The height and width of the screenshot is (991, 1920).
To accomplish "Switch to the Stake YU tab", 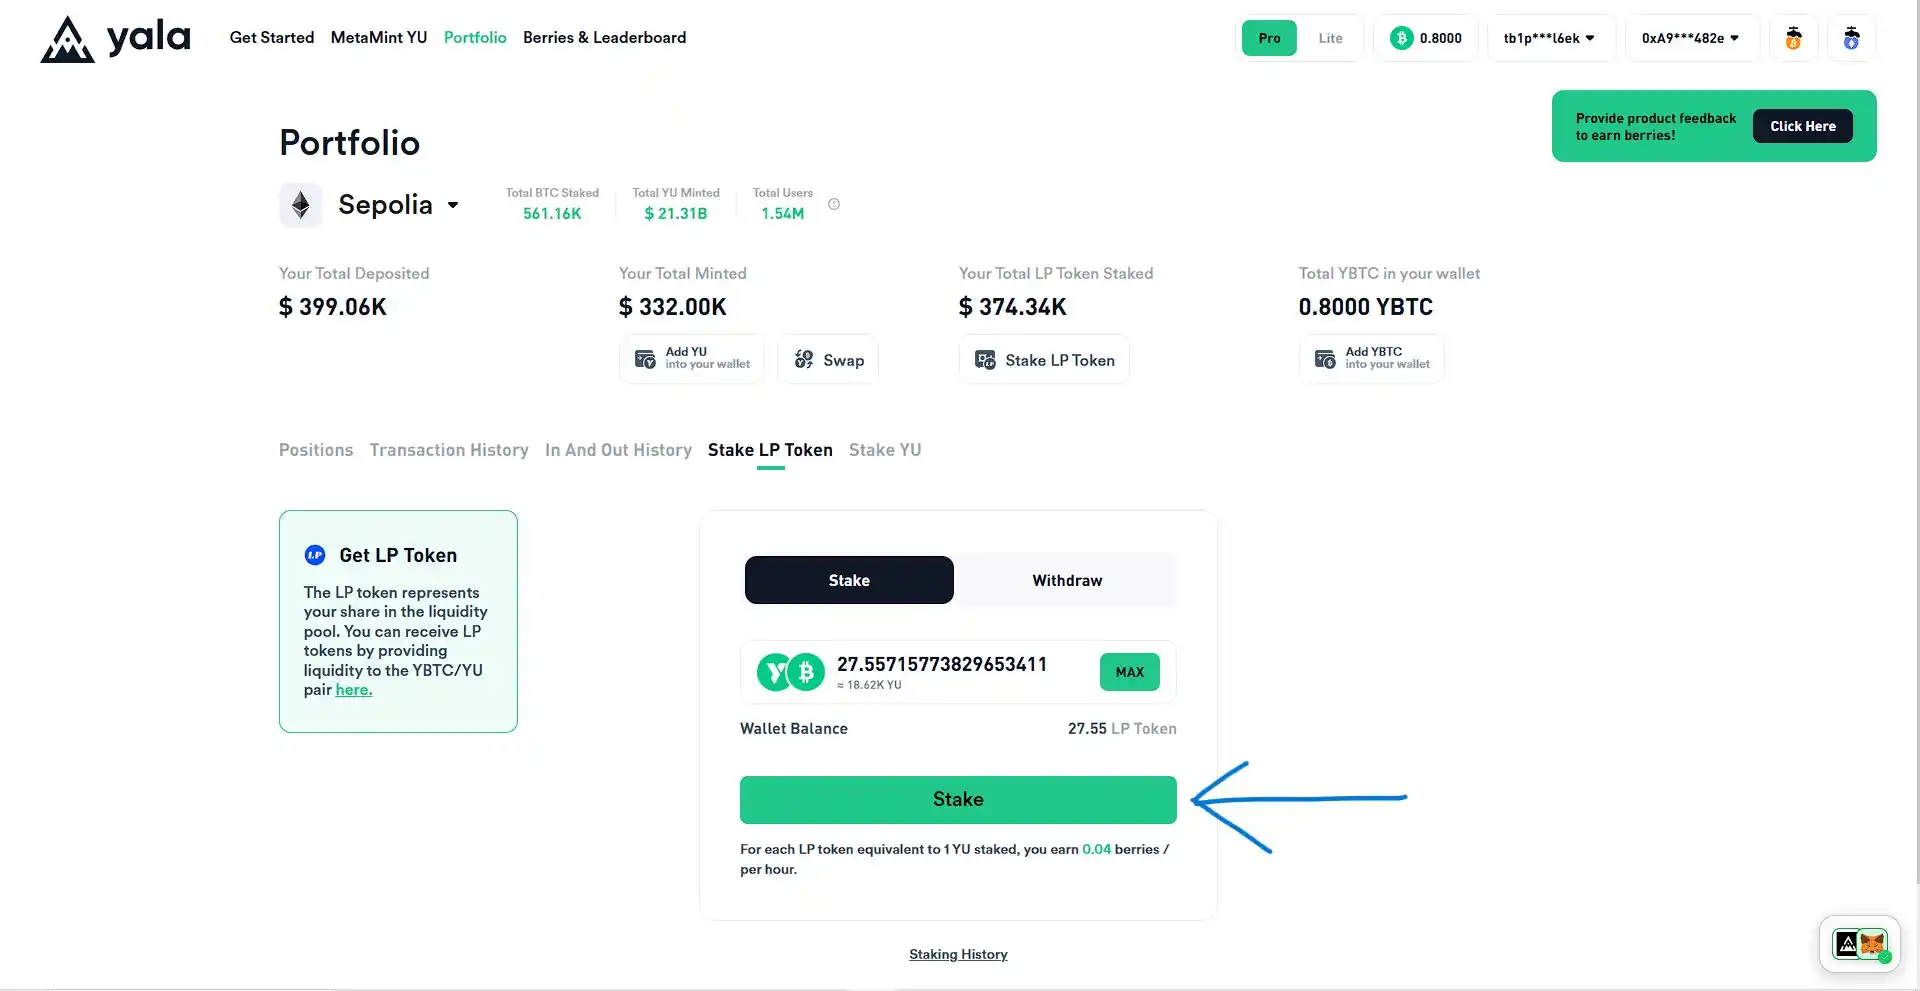I will pyautogui.click(x=885, y=450).
